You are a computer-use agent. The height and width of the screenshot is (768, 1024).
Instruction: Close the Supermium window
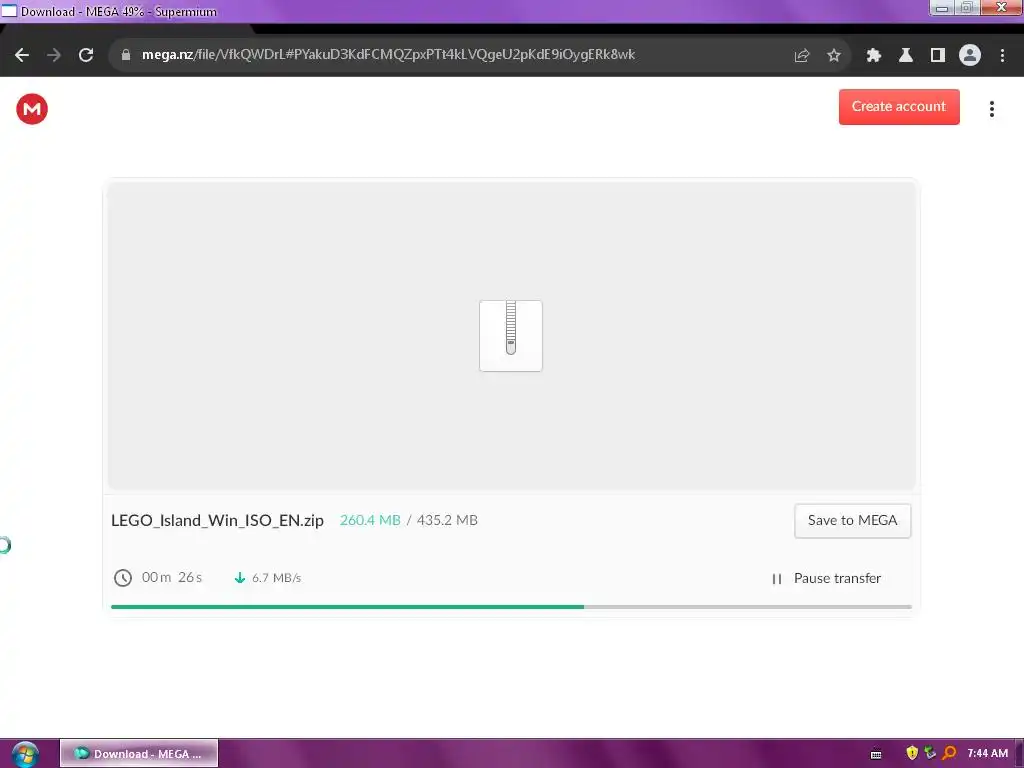1001,8
